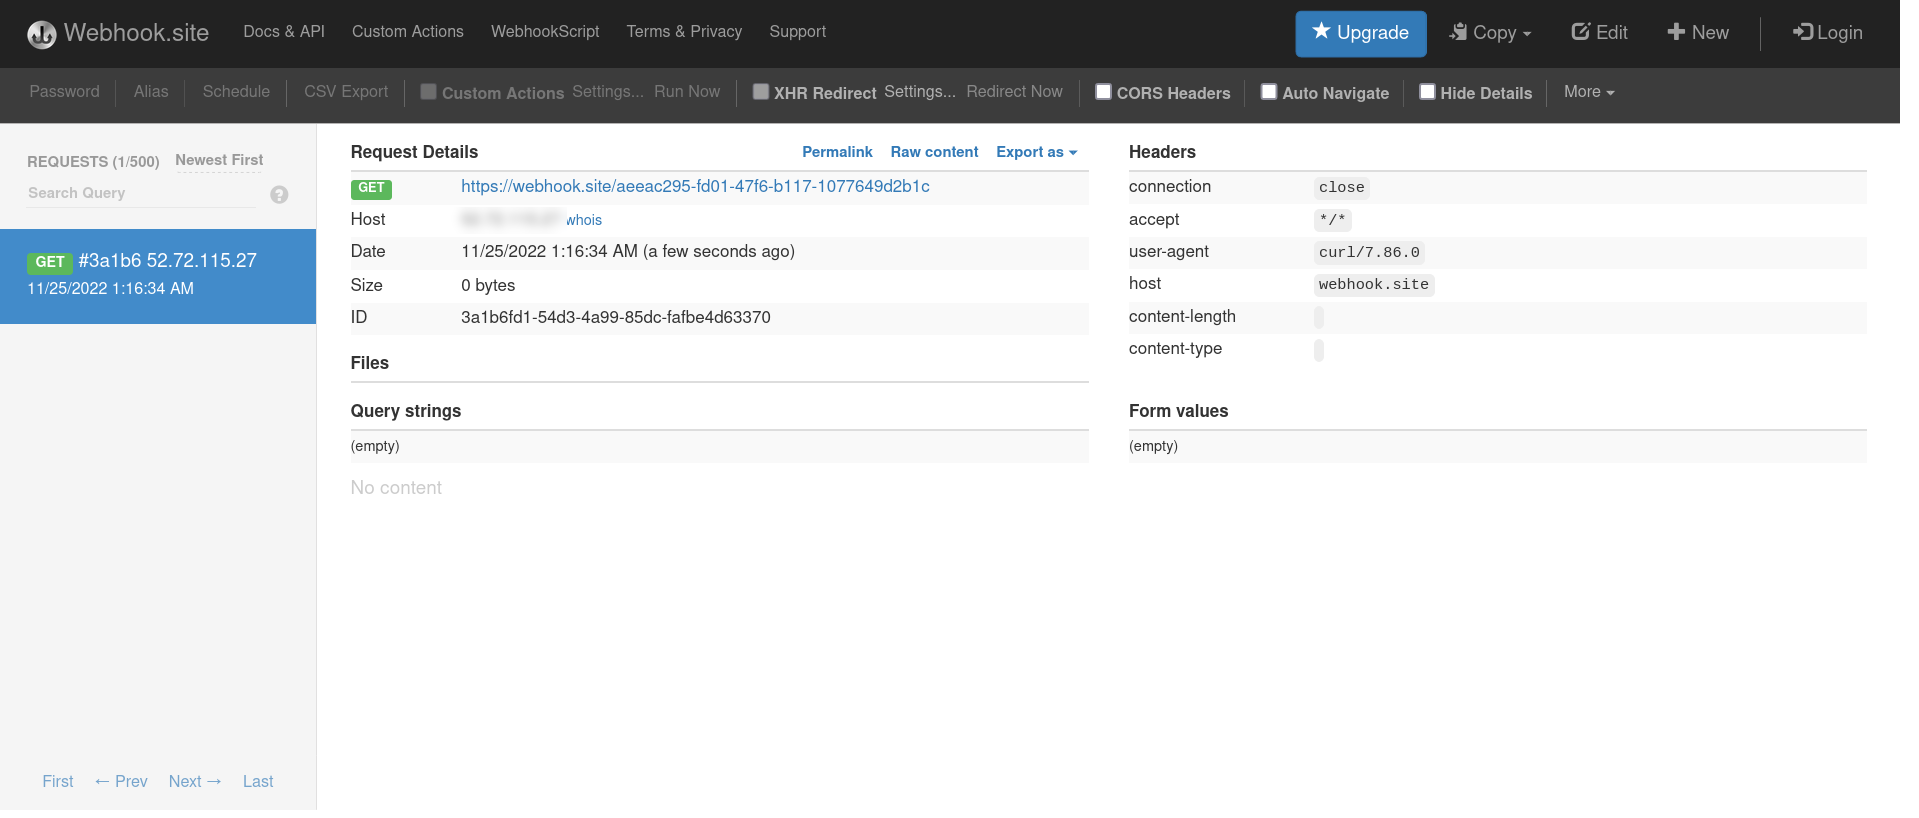The width and height of the screenshot is (1919, 818).
Task: Open the Raw content link
Action: tap(934, 152)
